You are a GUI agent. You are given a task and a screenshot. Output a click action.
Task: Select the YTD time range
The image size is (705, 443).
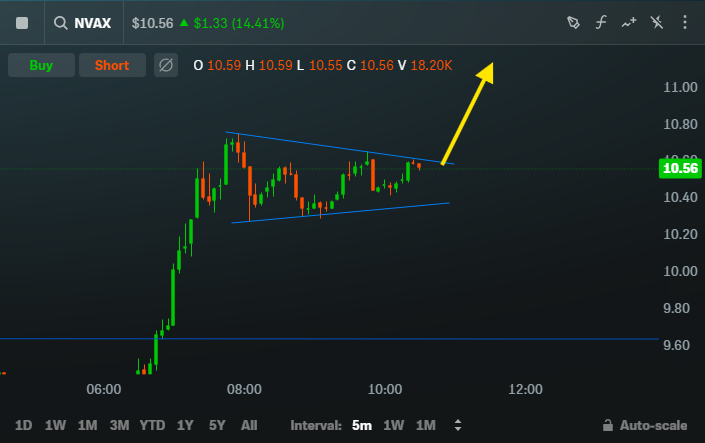(152, 425)
